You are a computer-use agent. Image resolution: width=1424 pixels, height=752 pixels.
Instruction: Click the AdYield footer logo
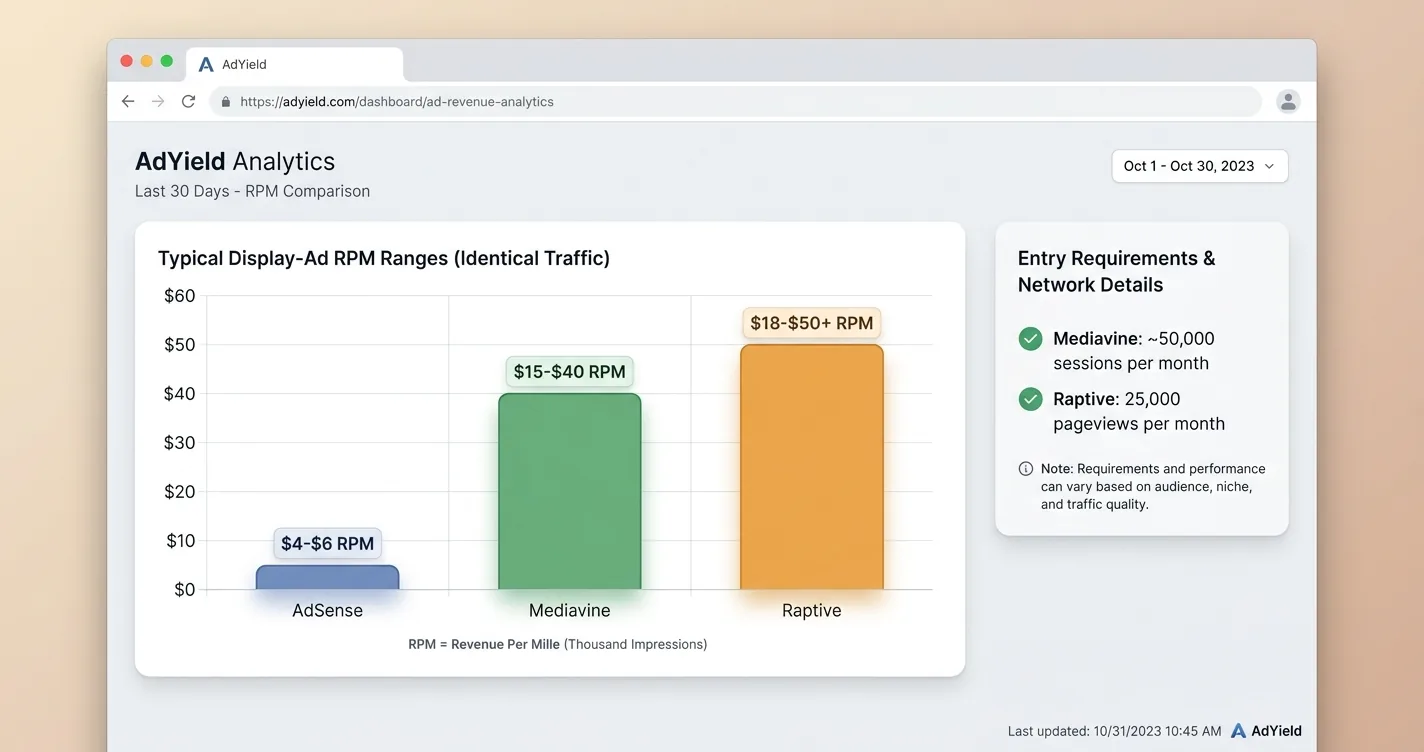click(x=1266, y=731)
